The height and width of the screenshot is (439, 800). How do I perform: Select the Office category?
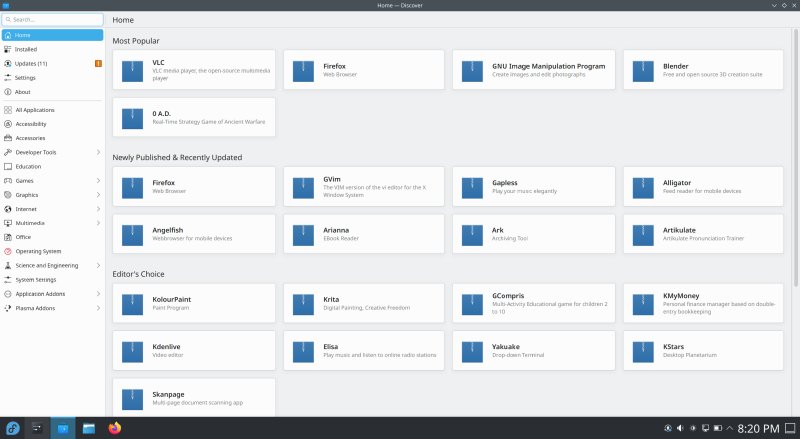point(52,237)
